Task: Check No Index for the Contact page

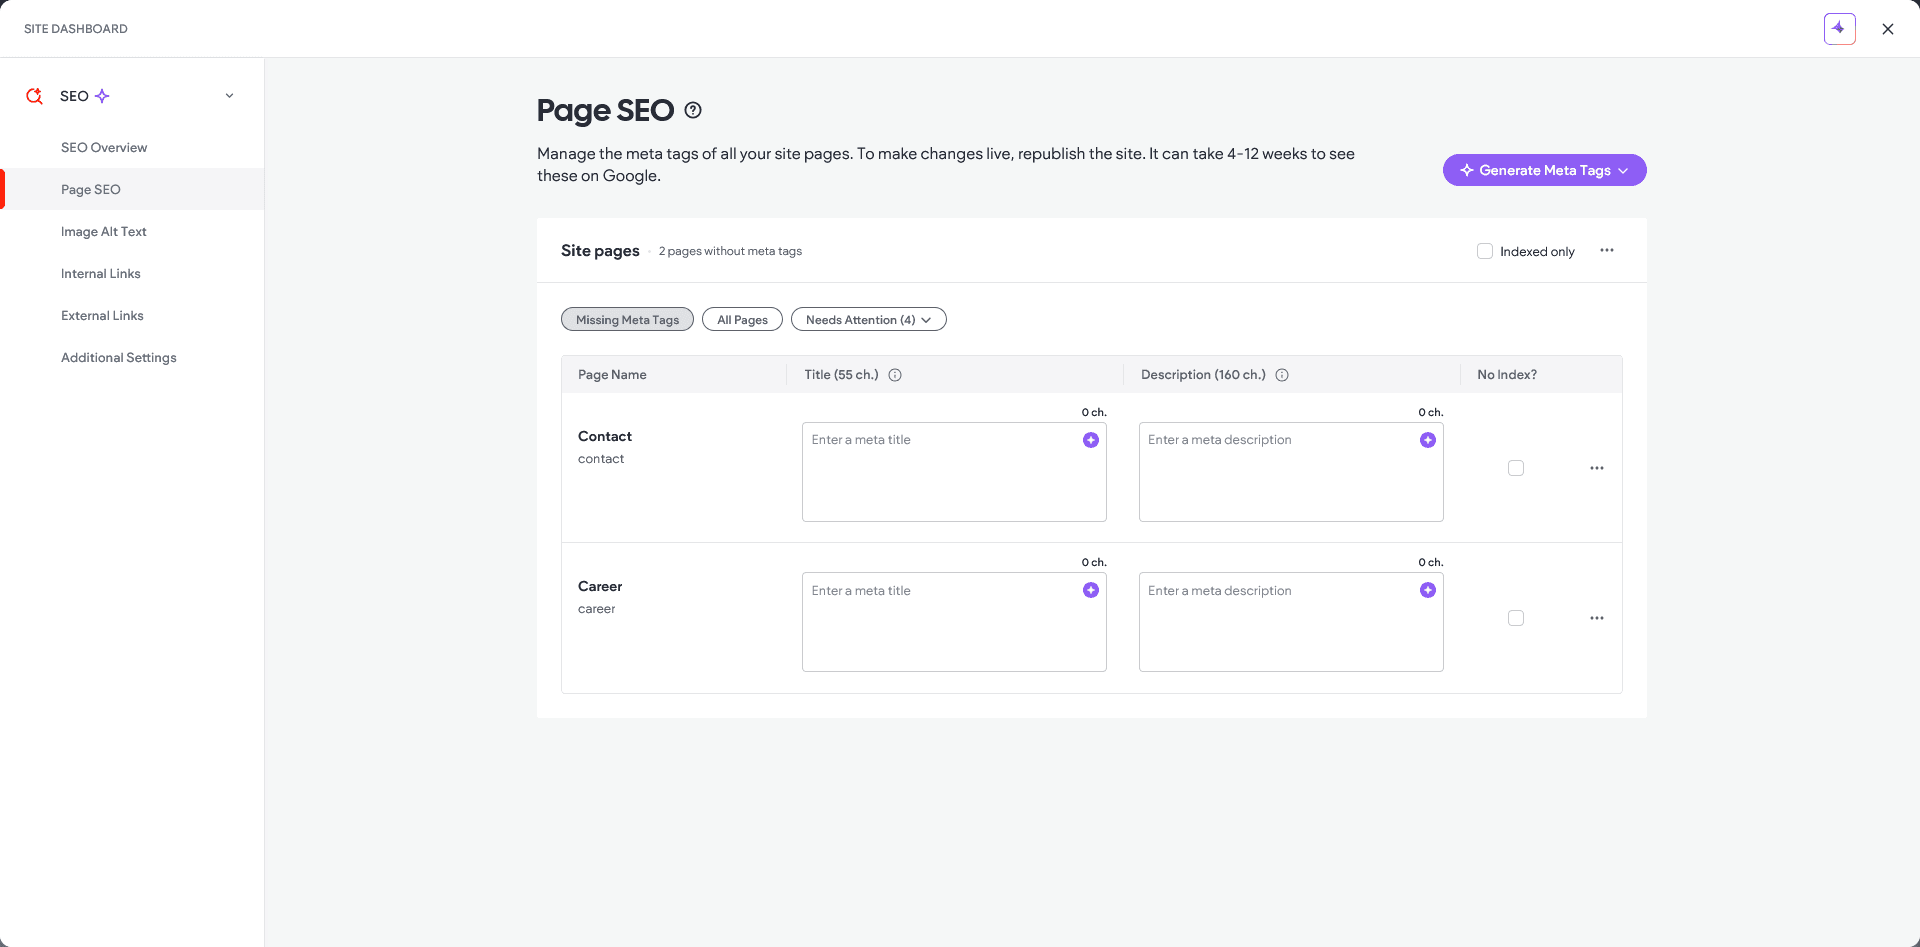Action: coord(1516,468)
